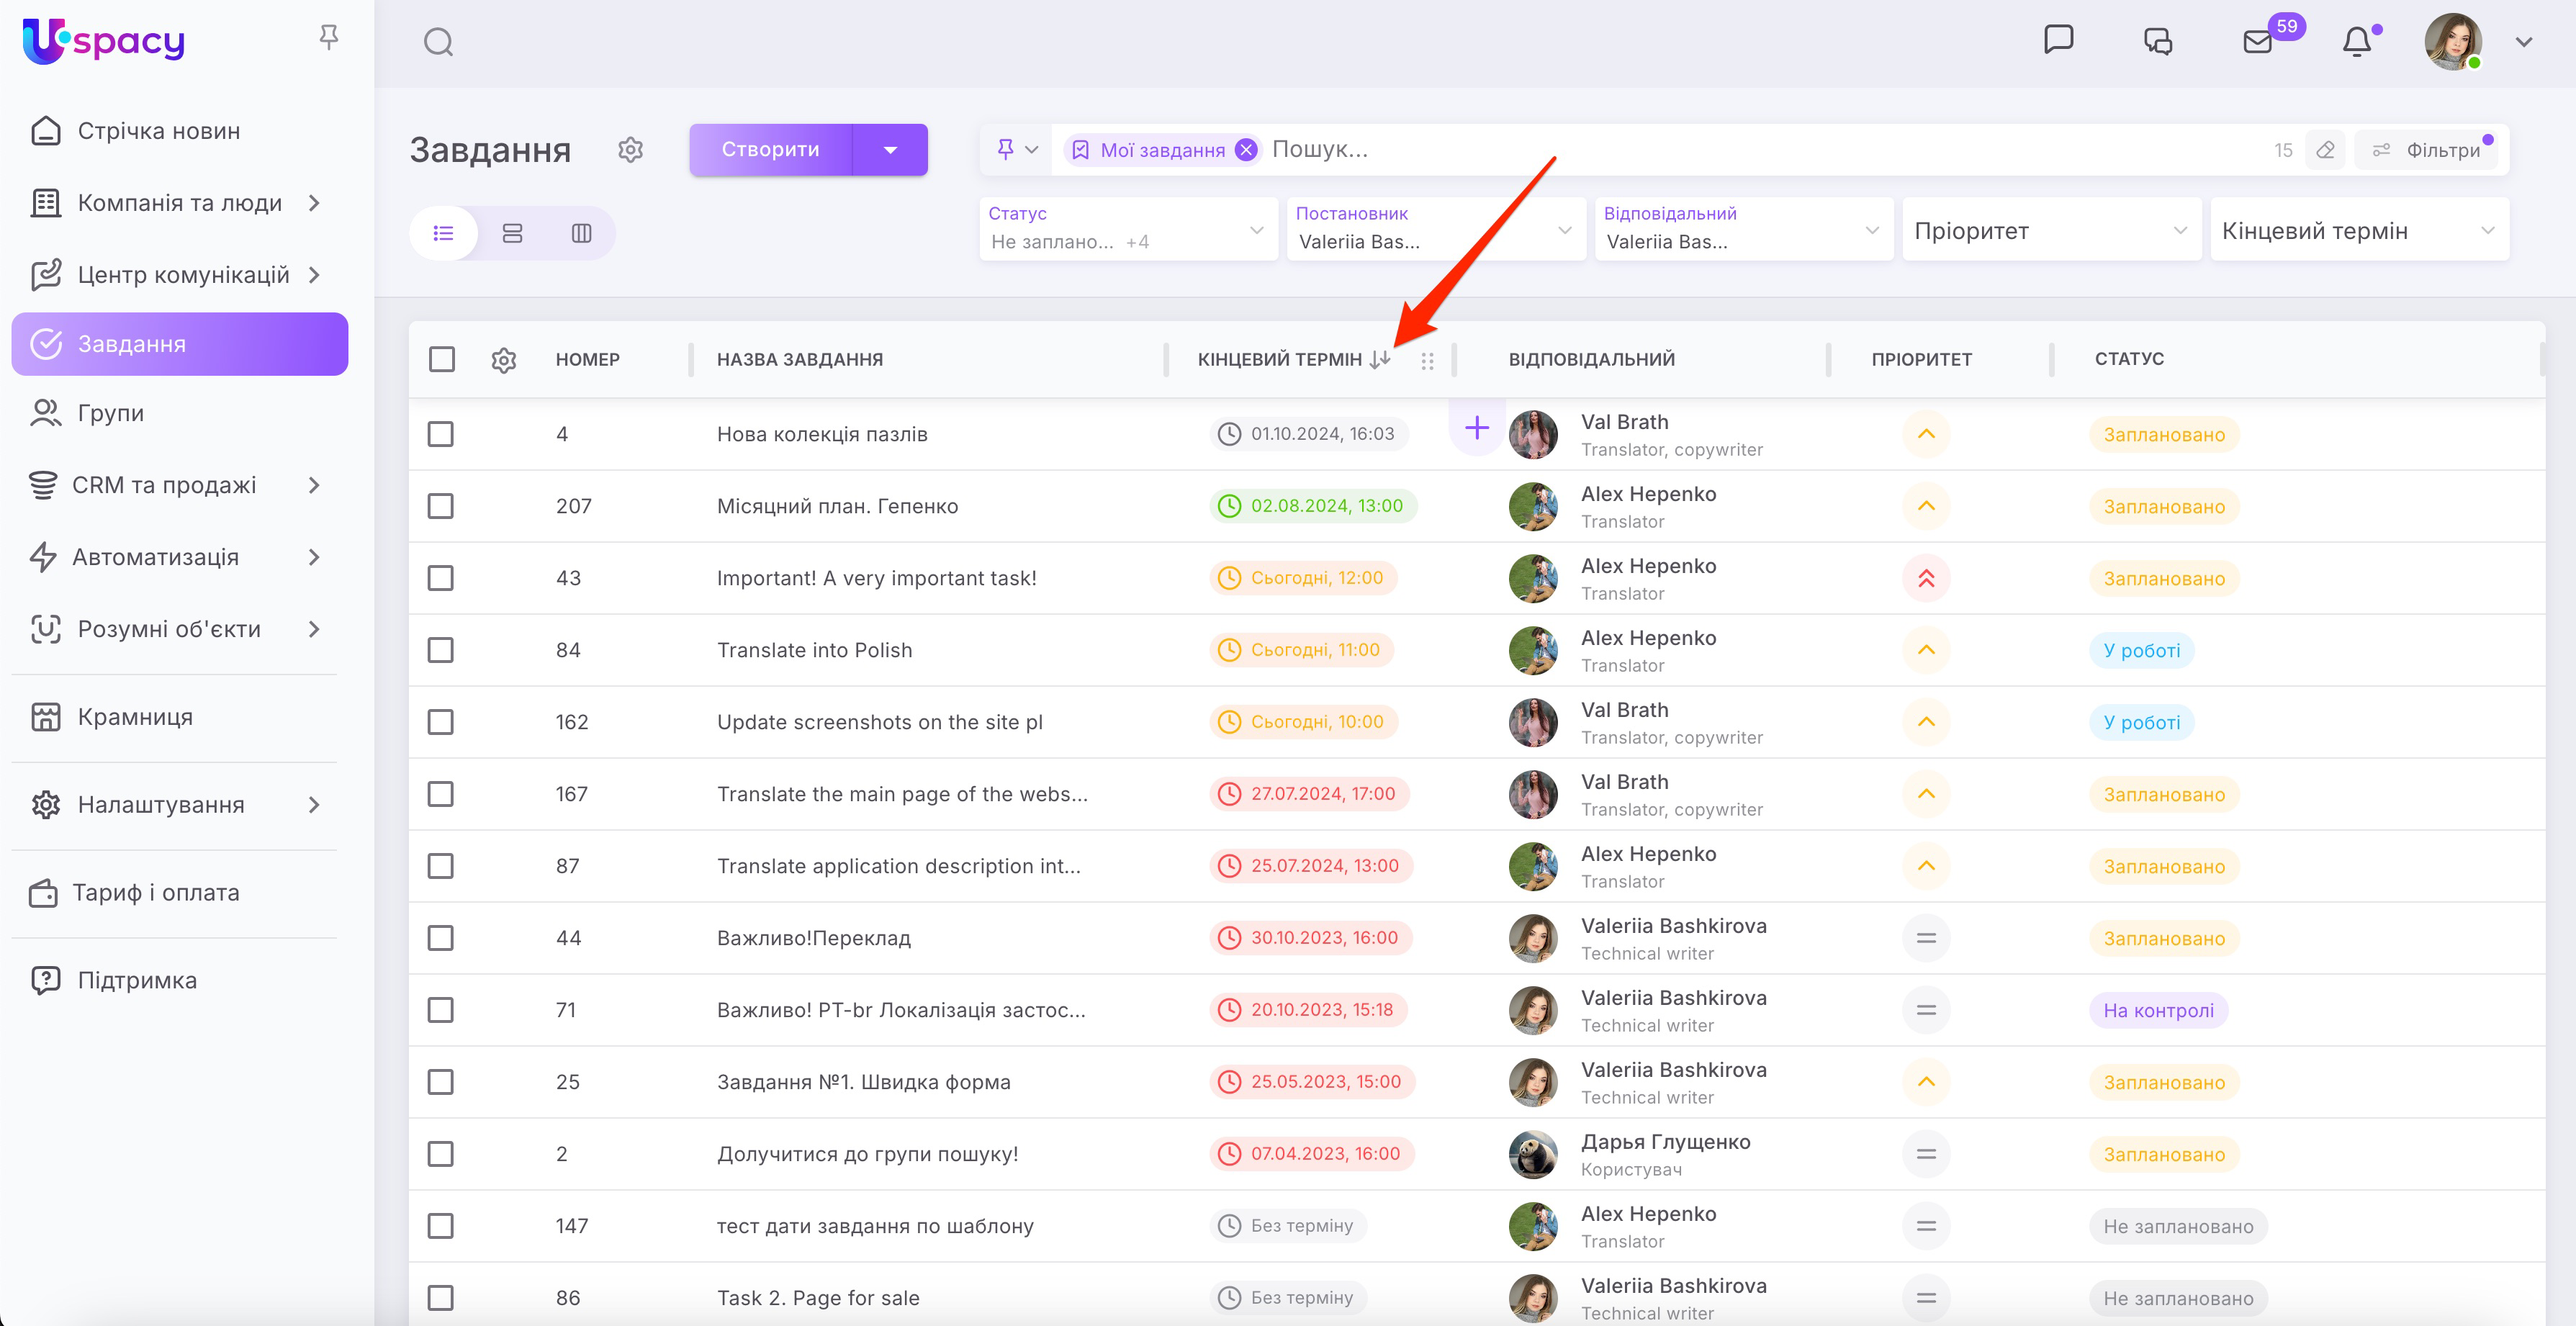The width and height of the screenshot is (2576, 1326).
Task: Select all tasks with header checkbox
Action: (441, 359)
